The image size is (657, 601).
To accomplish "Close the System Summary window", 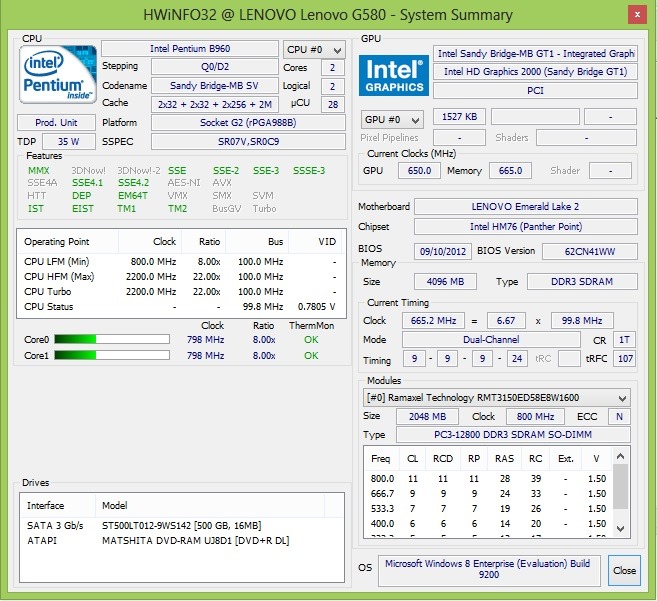I will pos(637,15).
